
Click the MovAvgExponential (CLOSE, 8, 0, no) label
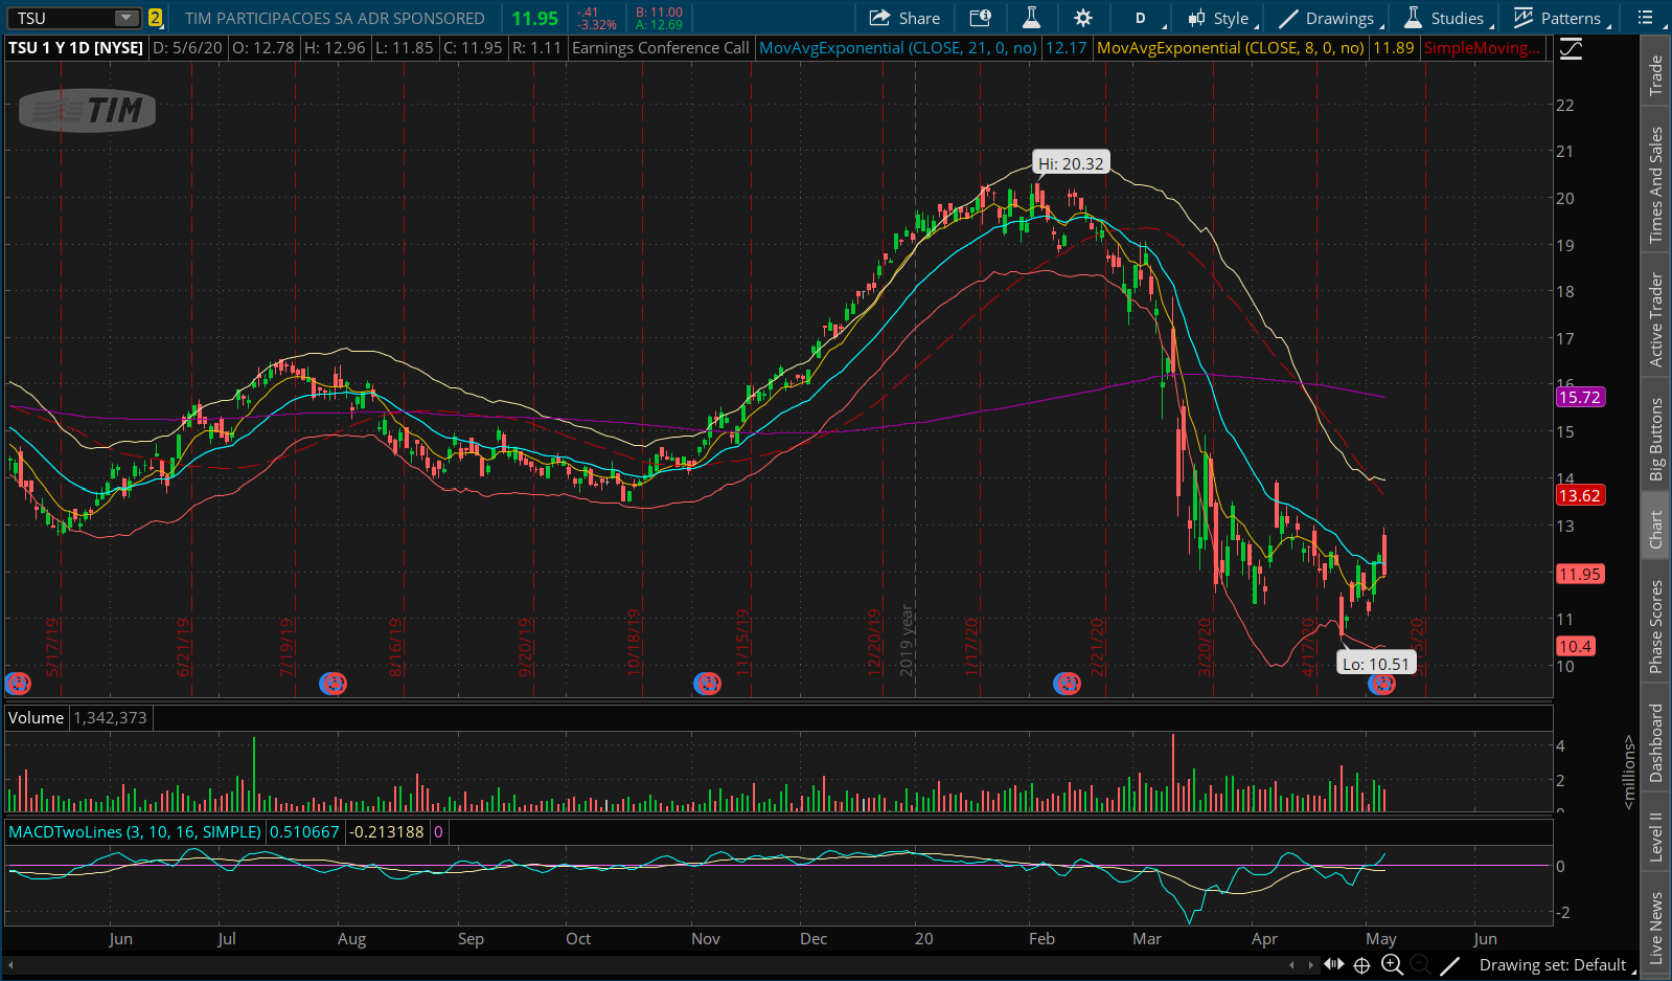tap(1230, 48)
